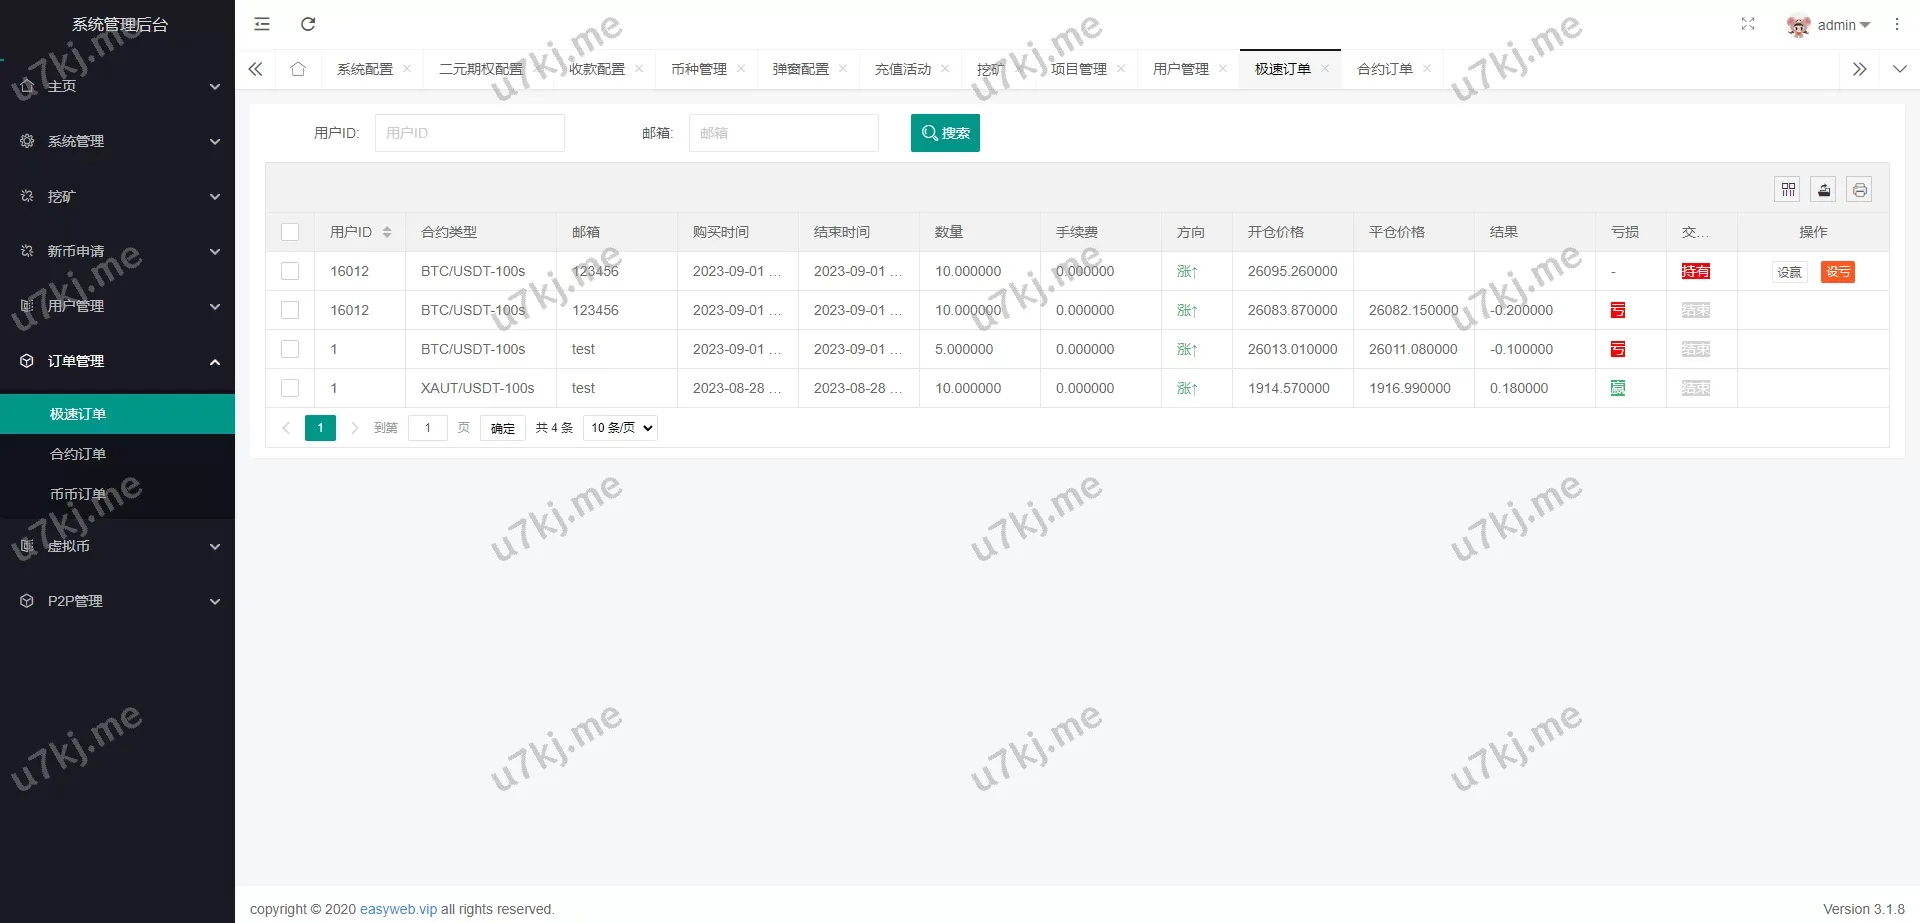Open the 10 条/页 page size dropdown
This screenshot has width=1920, height=923.
point(620,428)
